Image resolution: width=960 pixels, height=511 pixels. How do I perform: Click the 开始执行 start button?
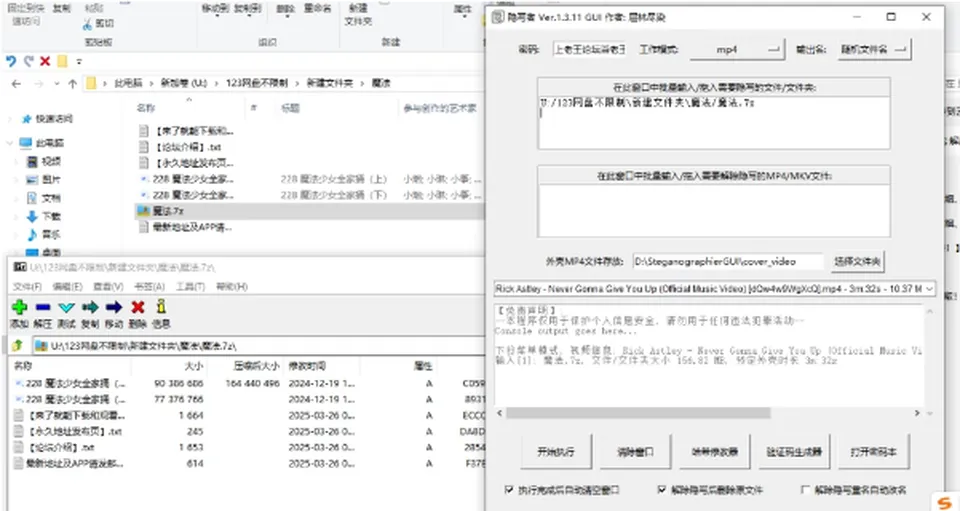point(556,452)
